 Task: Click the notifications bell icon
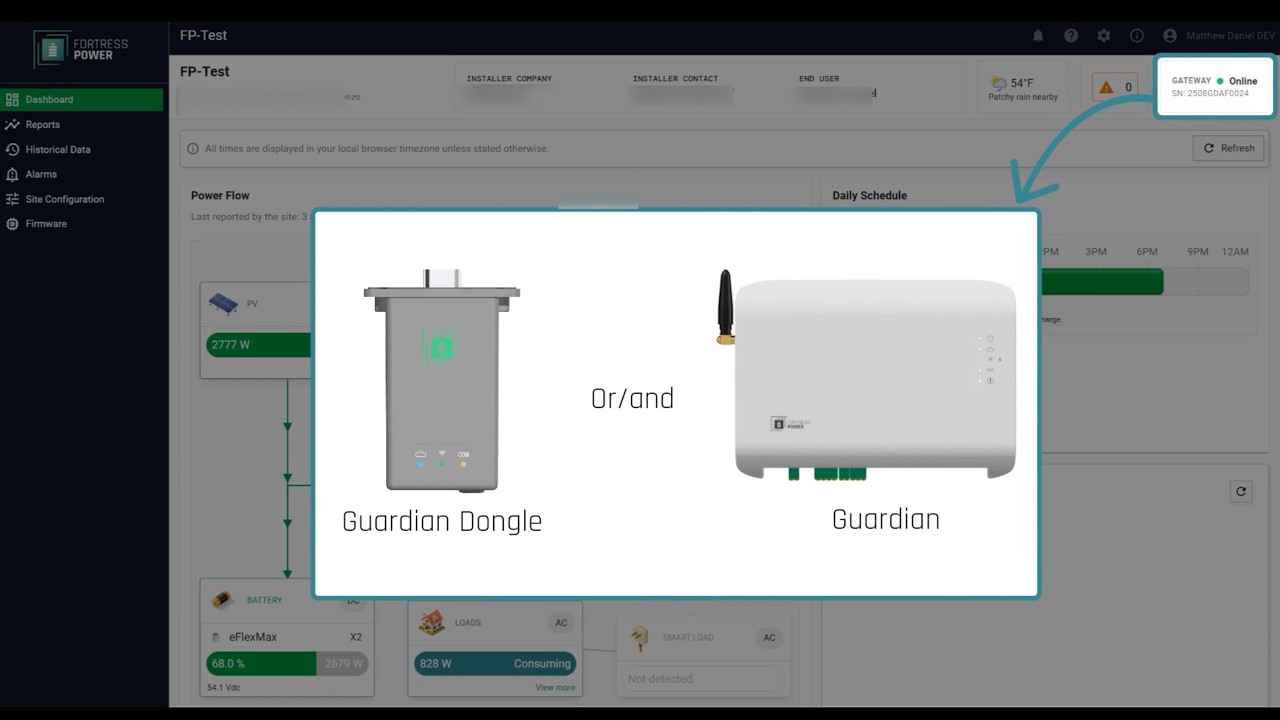[1038, 35]
